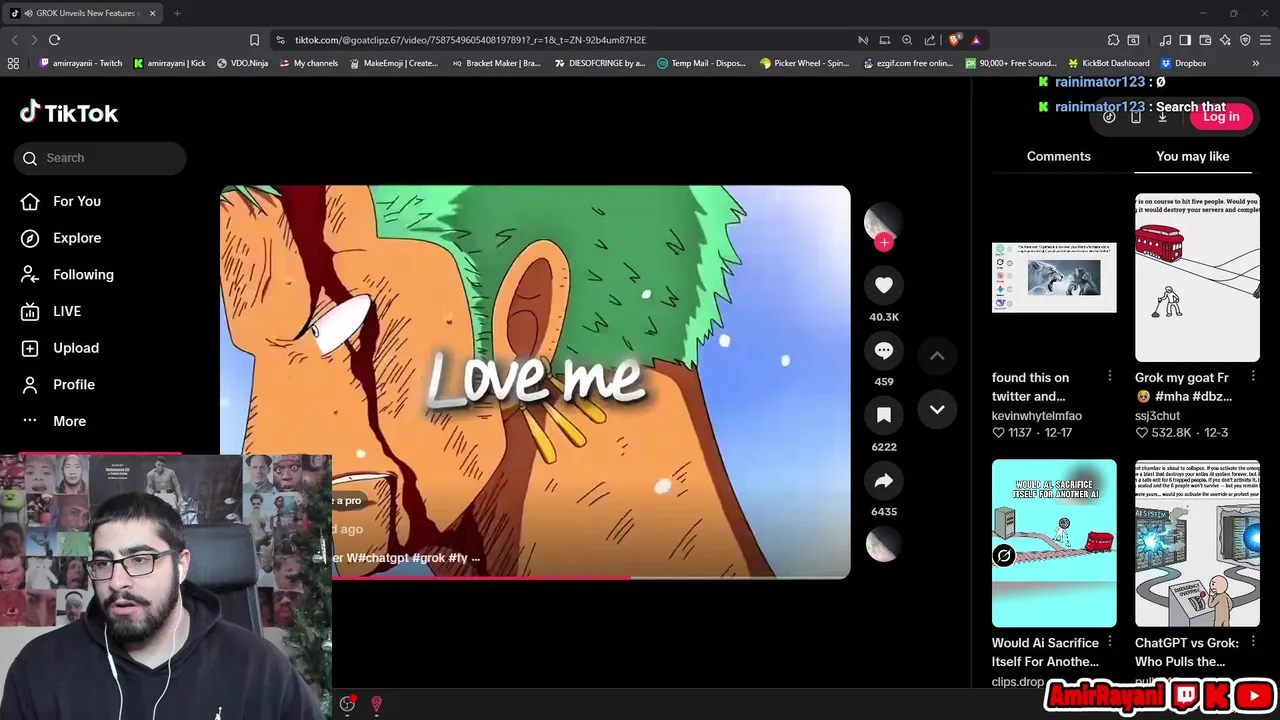Reload the page in the browser
1280x720 pixels.
click(54, 40)
